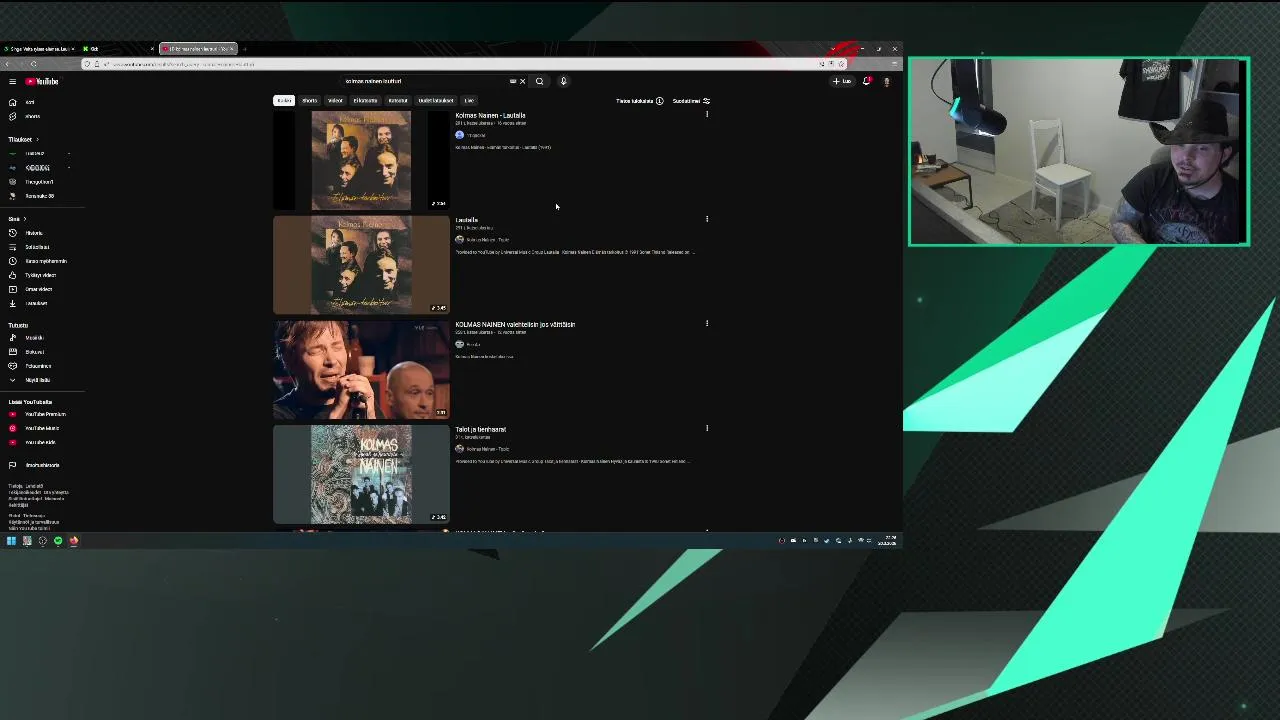Image resolution: width=1280 pixels, height=720 pixels.
Task: Open the account avatar menu
Action: pyautogui.click(x=886, y=81)
